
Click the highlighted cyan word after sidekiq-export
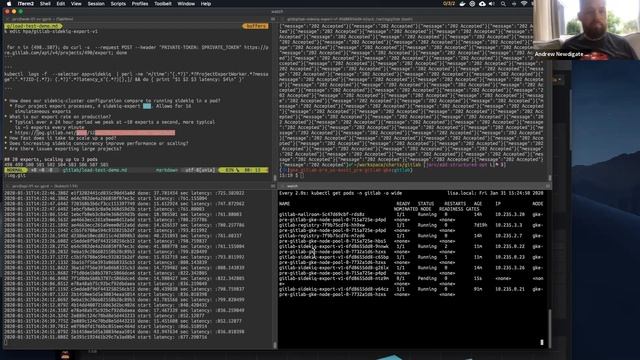click(x=147, y=106)
